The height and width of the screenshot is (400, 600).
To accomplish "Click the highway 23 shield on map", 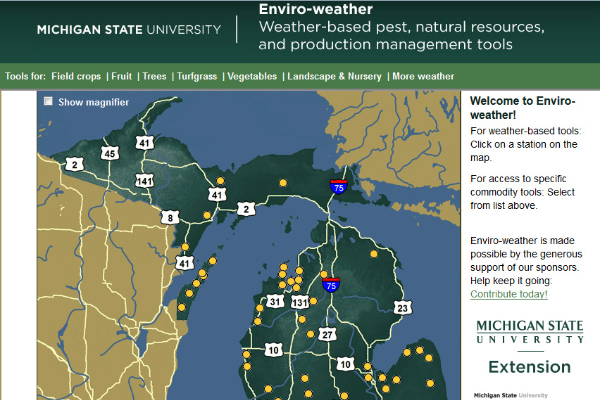I will [x=402, y=308].
